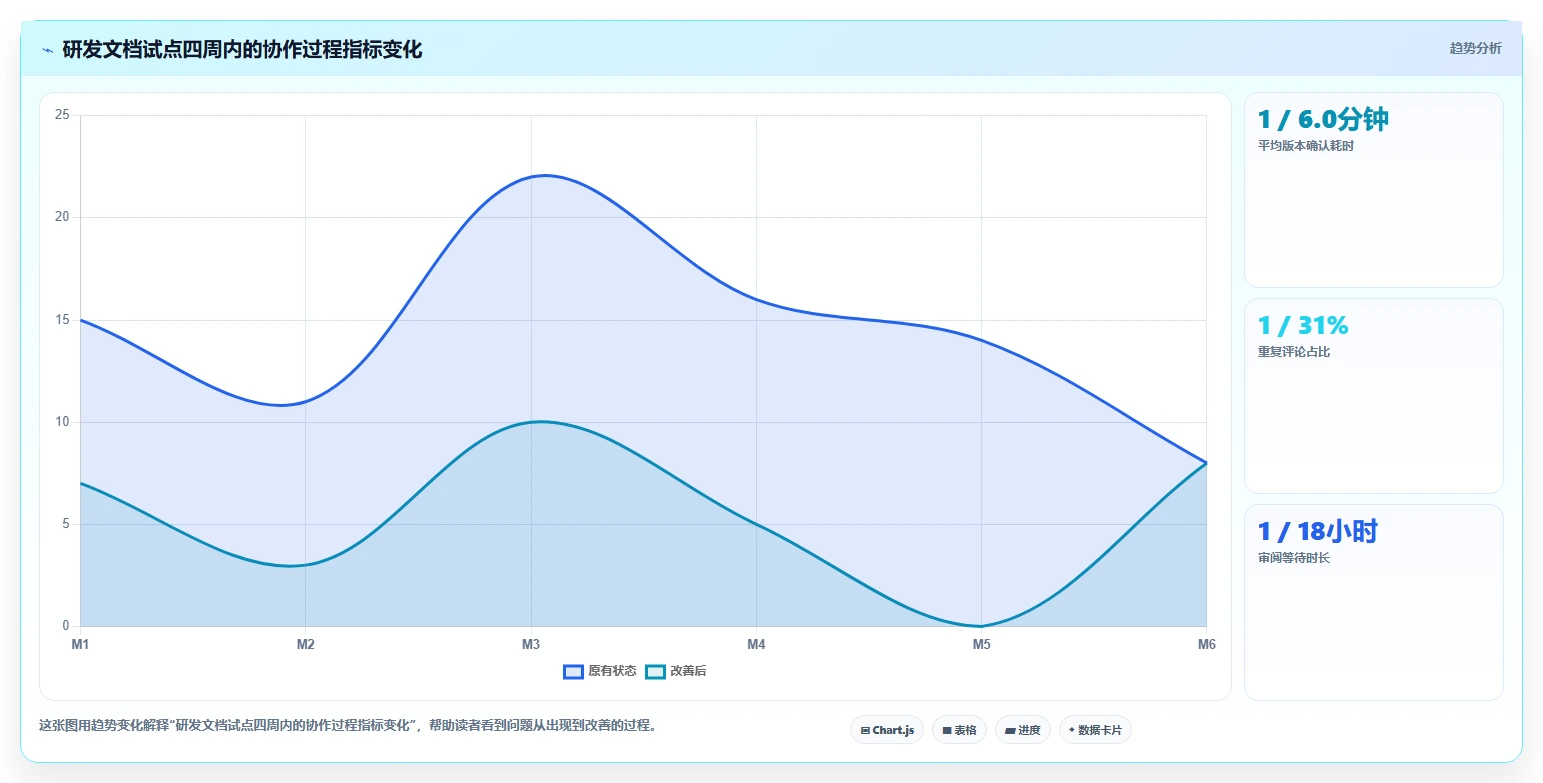Click the 5 y-axis tick label
1543x783 pixels.
(65, 524)
